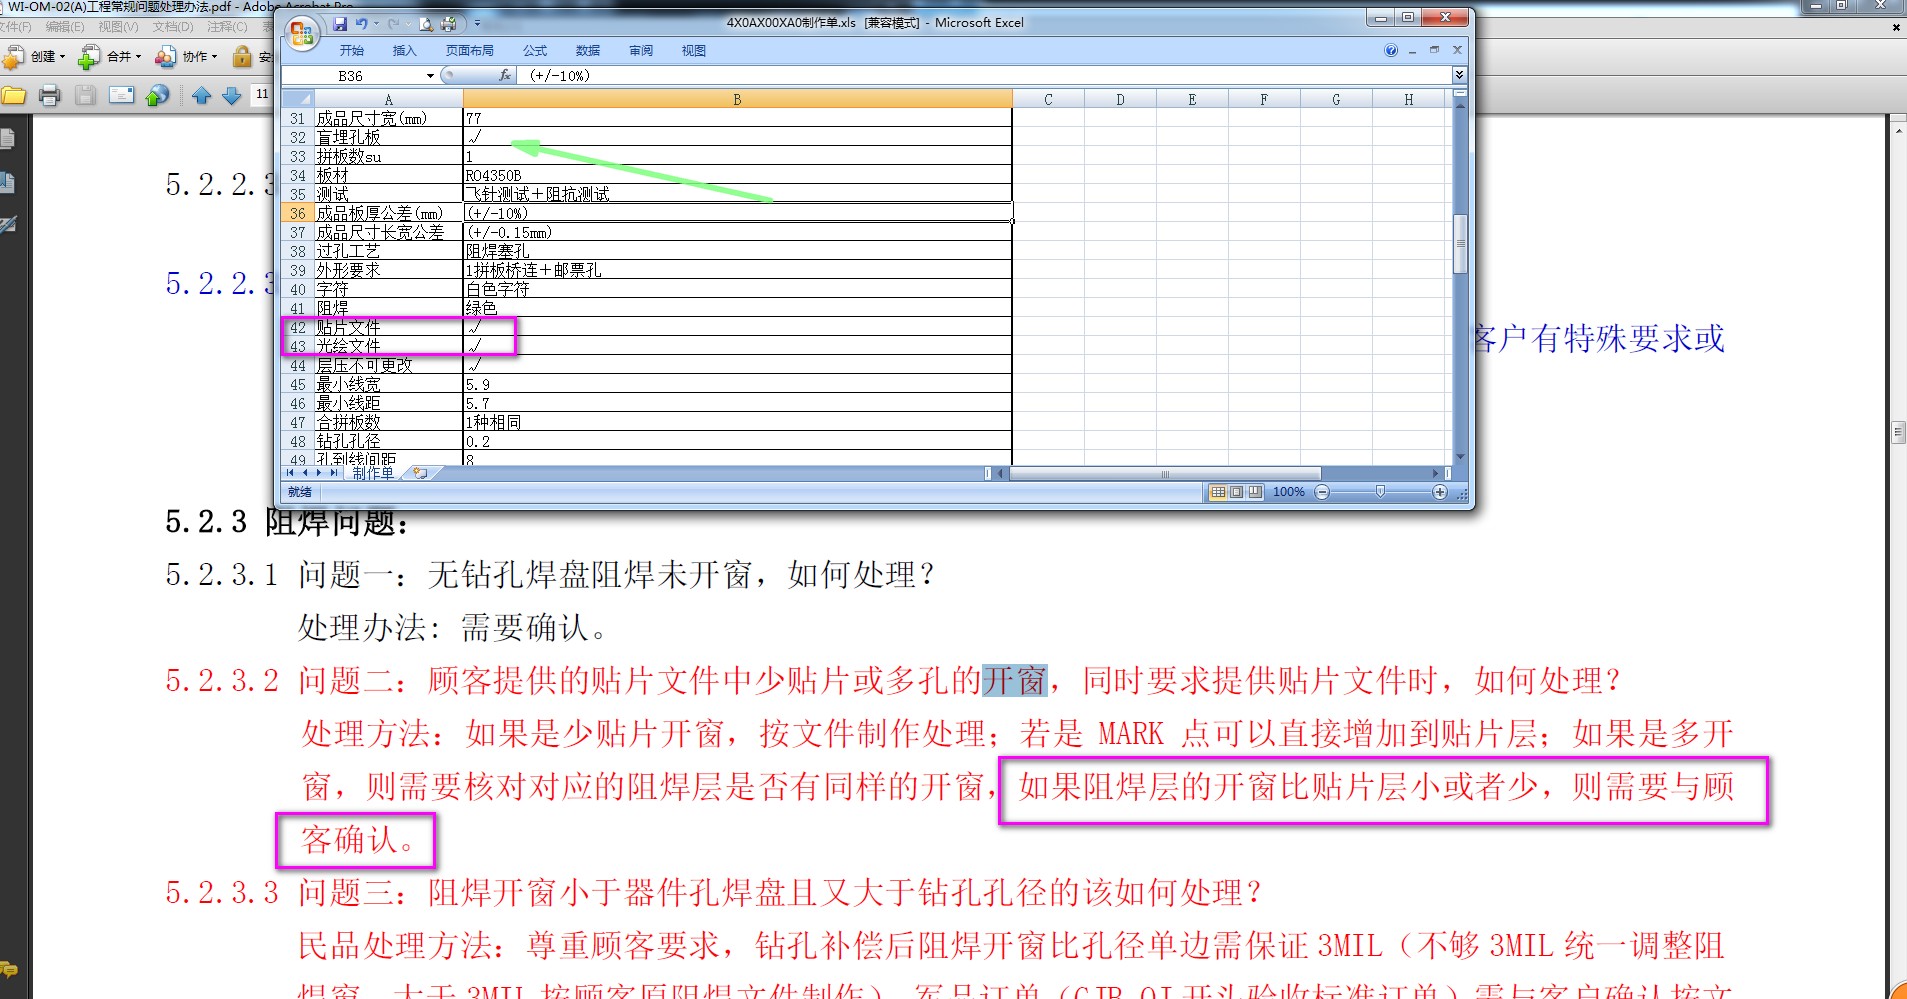Click the upload globe icon in Acrobat

(x=157, y=96)
